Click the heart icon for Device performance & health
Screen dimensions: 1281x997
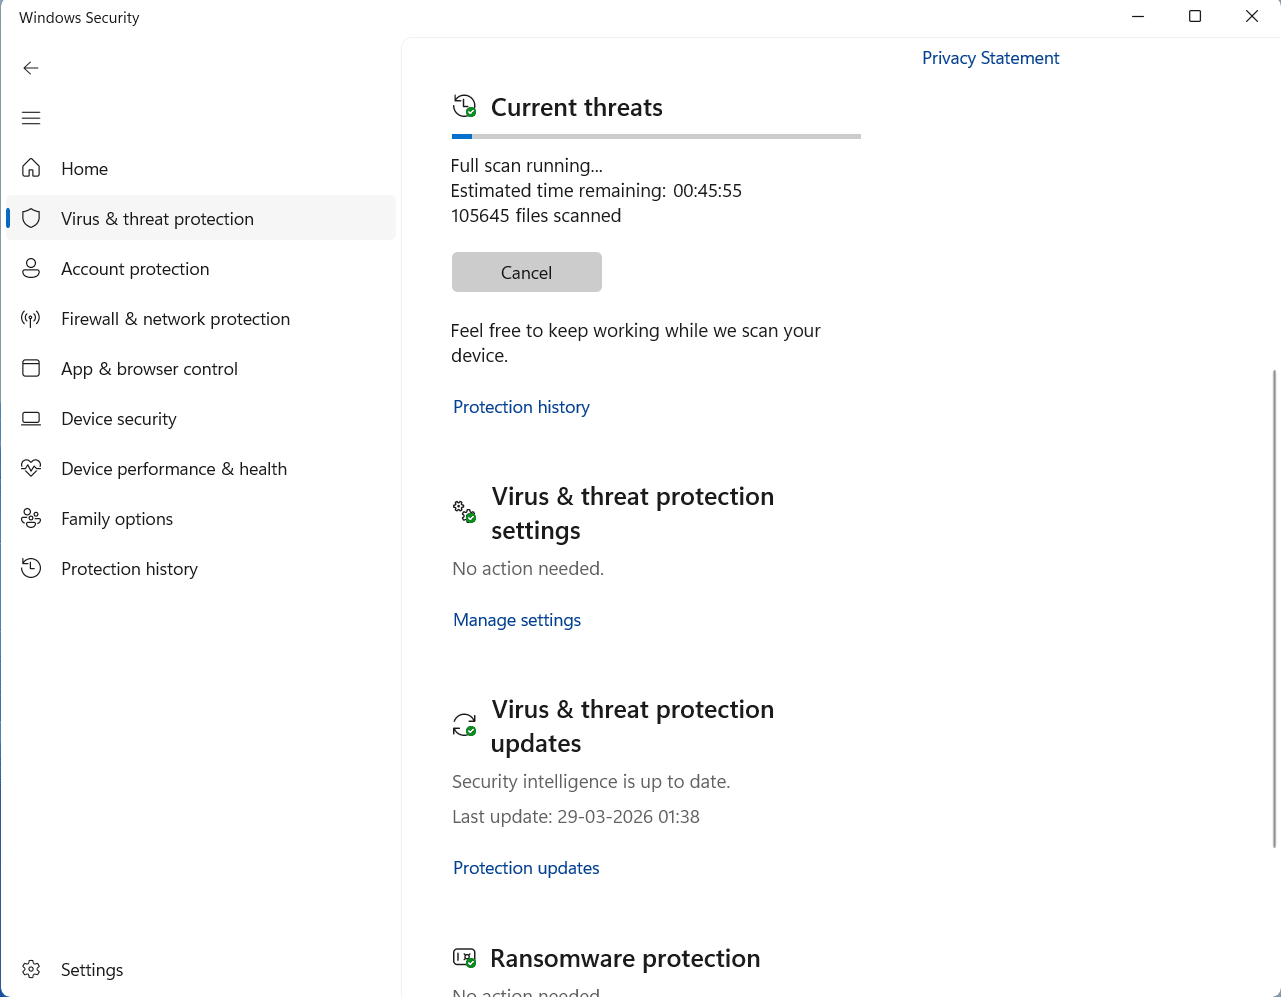pyautogui.click(x=31, y=468)
